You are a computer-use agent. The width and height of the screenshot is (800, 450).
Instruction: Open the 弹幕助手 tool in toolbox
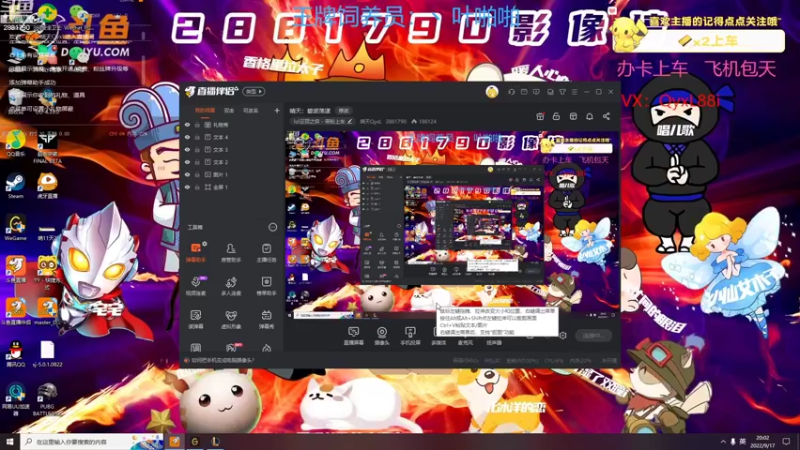pyautogui.click(x=195, y=253)
